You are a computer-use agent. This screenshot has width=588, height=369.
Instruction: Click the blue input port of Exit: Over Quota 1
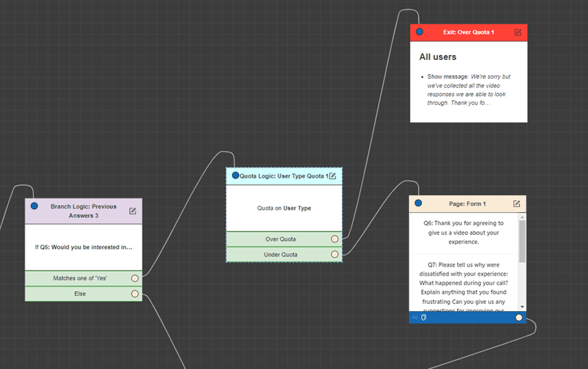420,32
